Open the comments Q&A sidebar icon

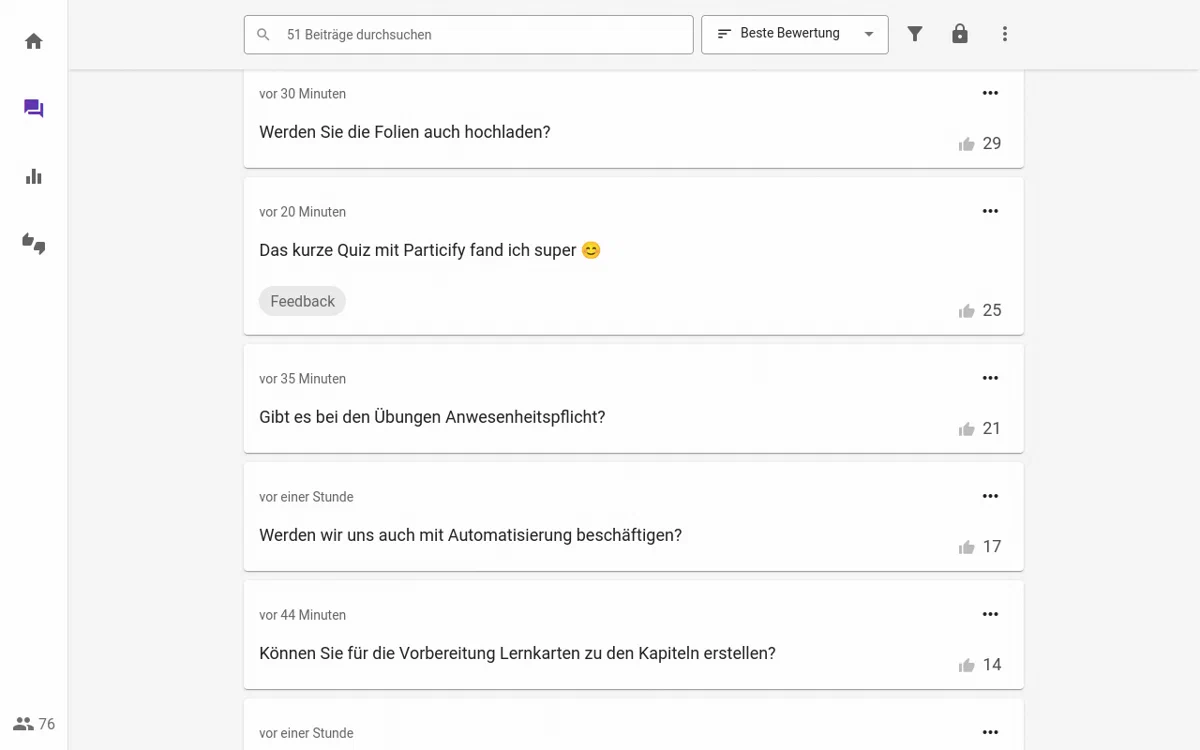[34, 109]
